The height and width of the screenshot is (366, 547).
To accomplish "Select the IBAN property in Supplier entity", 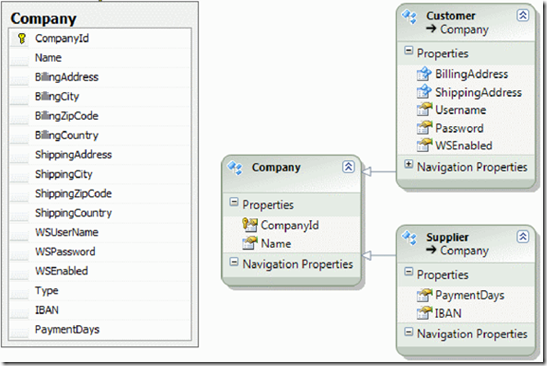I will pyautogui.click(x=448, y=313).
